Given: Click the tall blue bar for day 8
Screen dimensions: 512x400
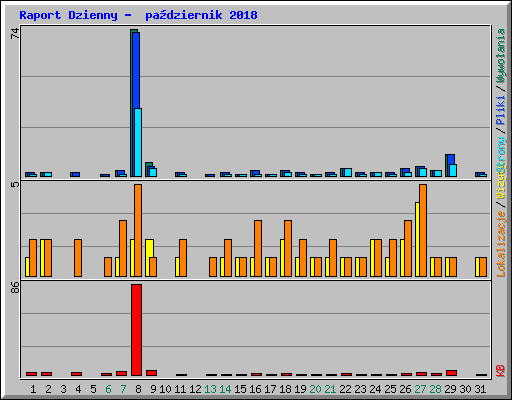Looking at the screenshot, I should (136, 70).
